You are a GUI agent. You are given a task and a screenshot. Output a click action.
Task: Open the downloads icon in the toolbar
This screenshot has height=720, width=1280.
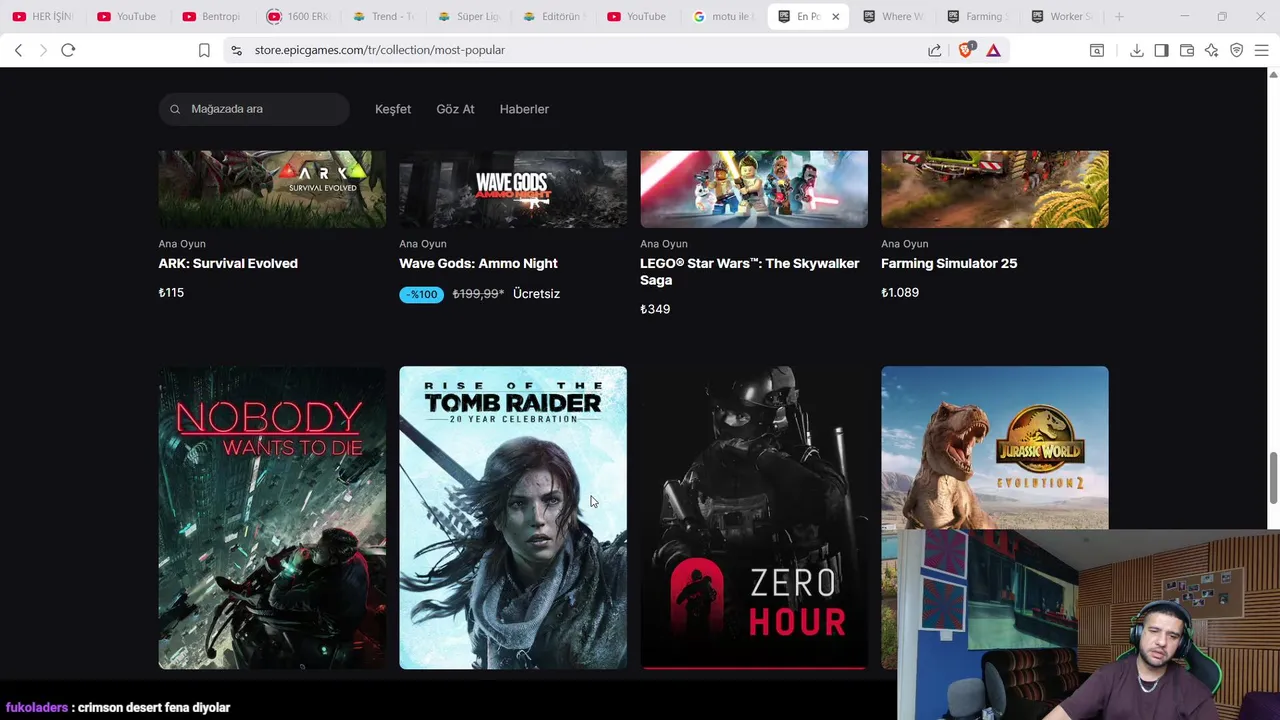click(1137, 50)
